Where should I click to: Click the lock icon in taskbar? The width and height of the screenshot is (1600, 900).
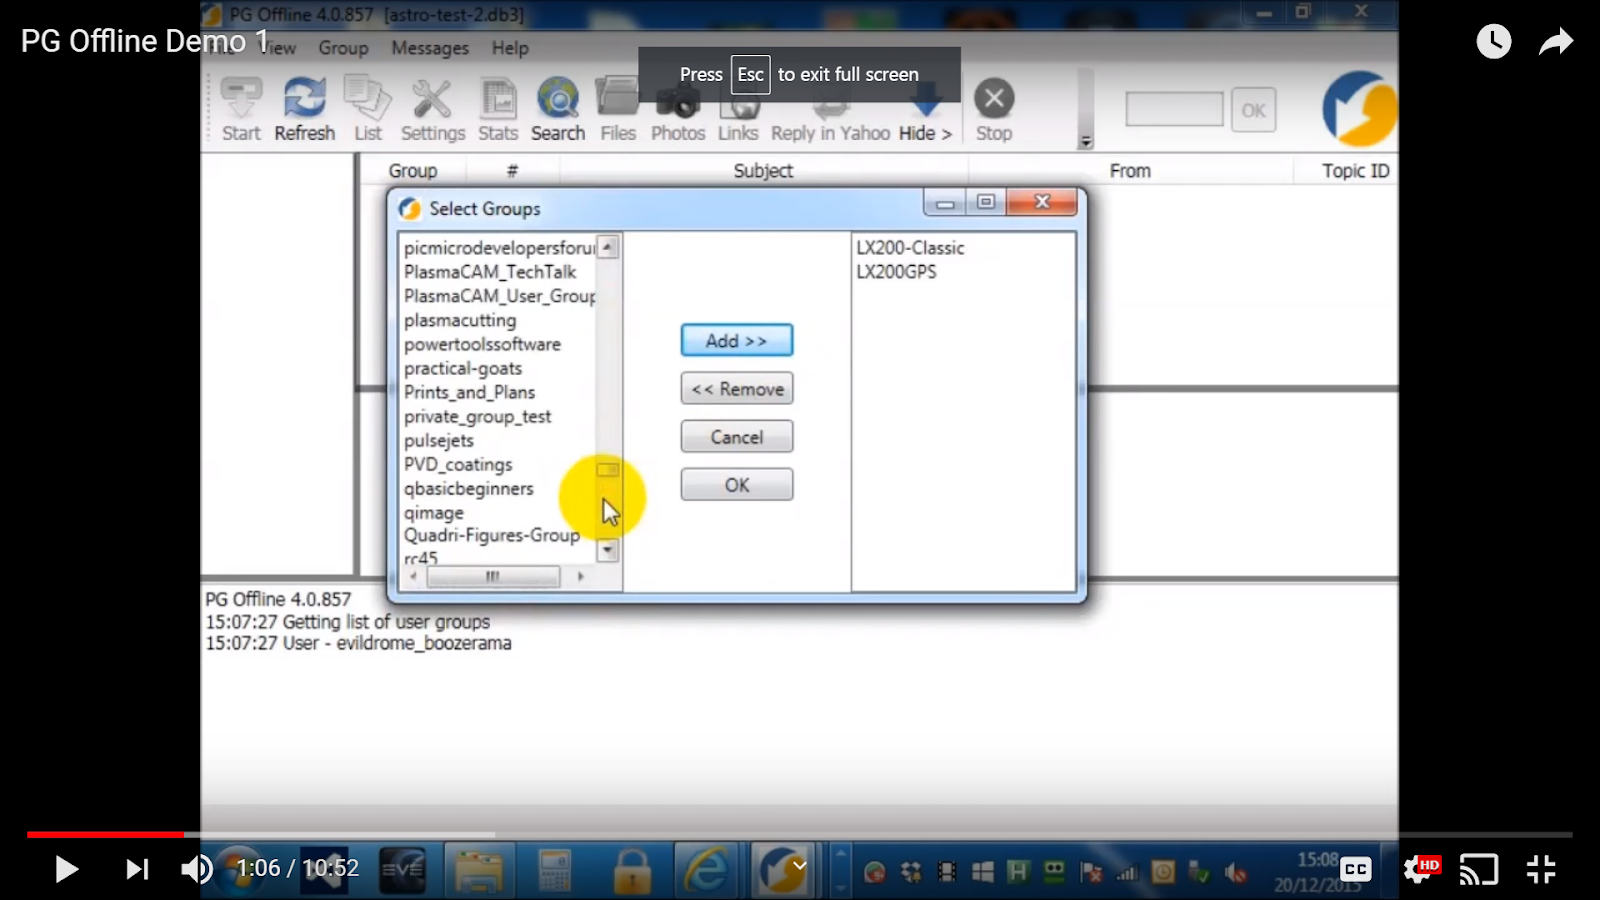click(632, 870)
